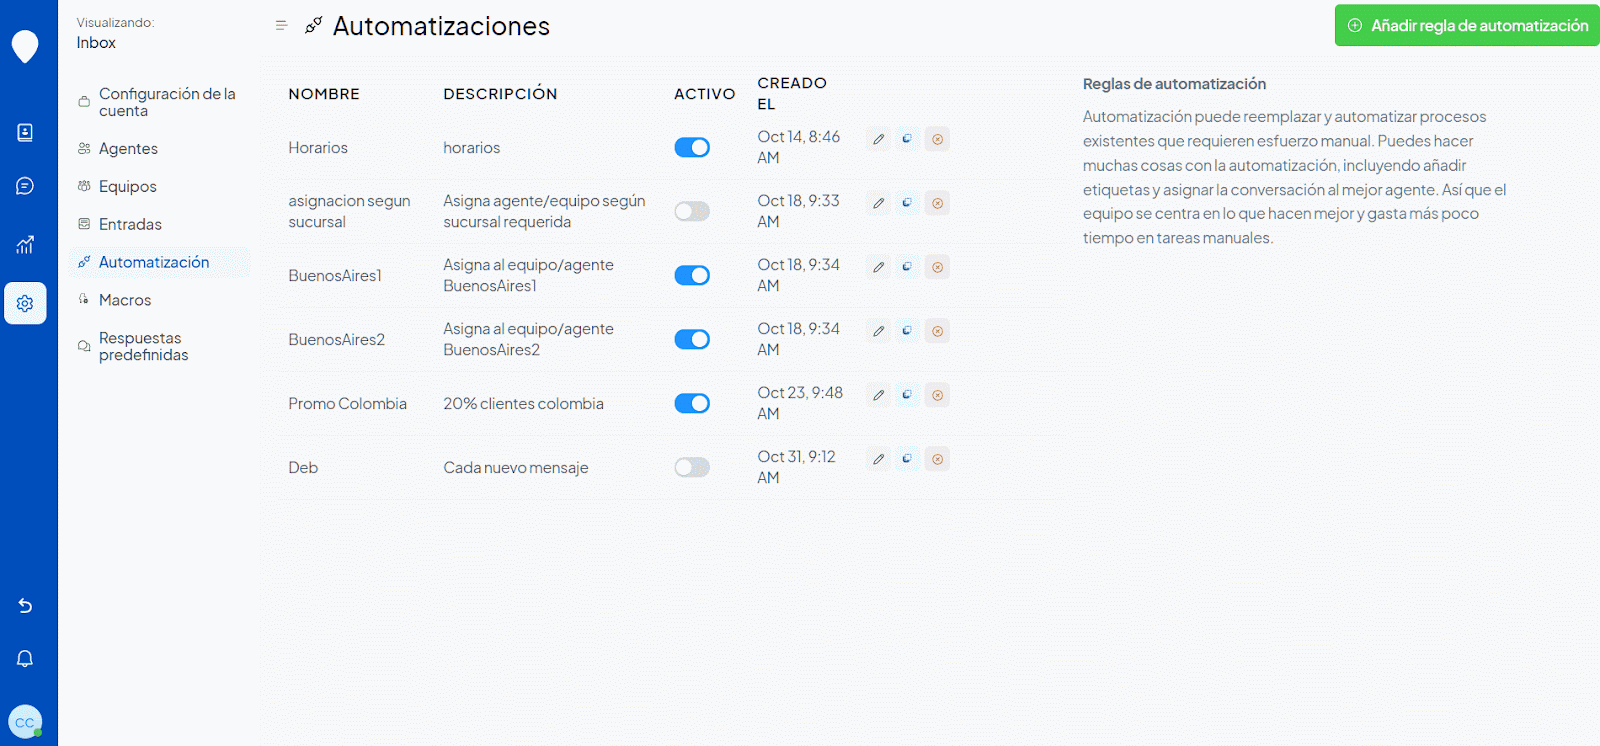The image size is (1600, 746).
Task: Click 'Oct 14, 8:46 AM' date cell
Action: [798, 147]
